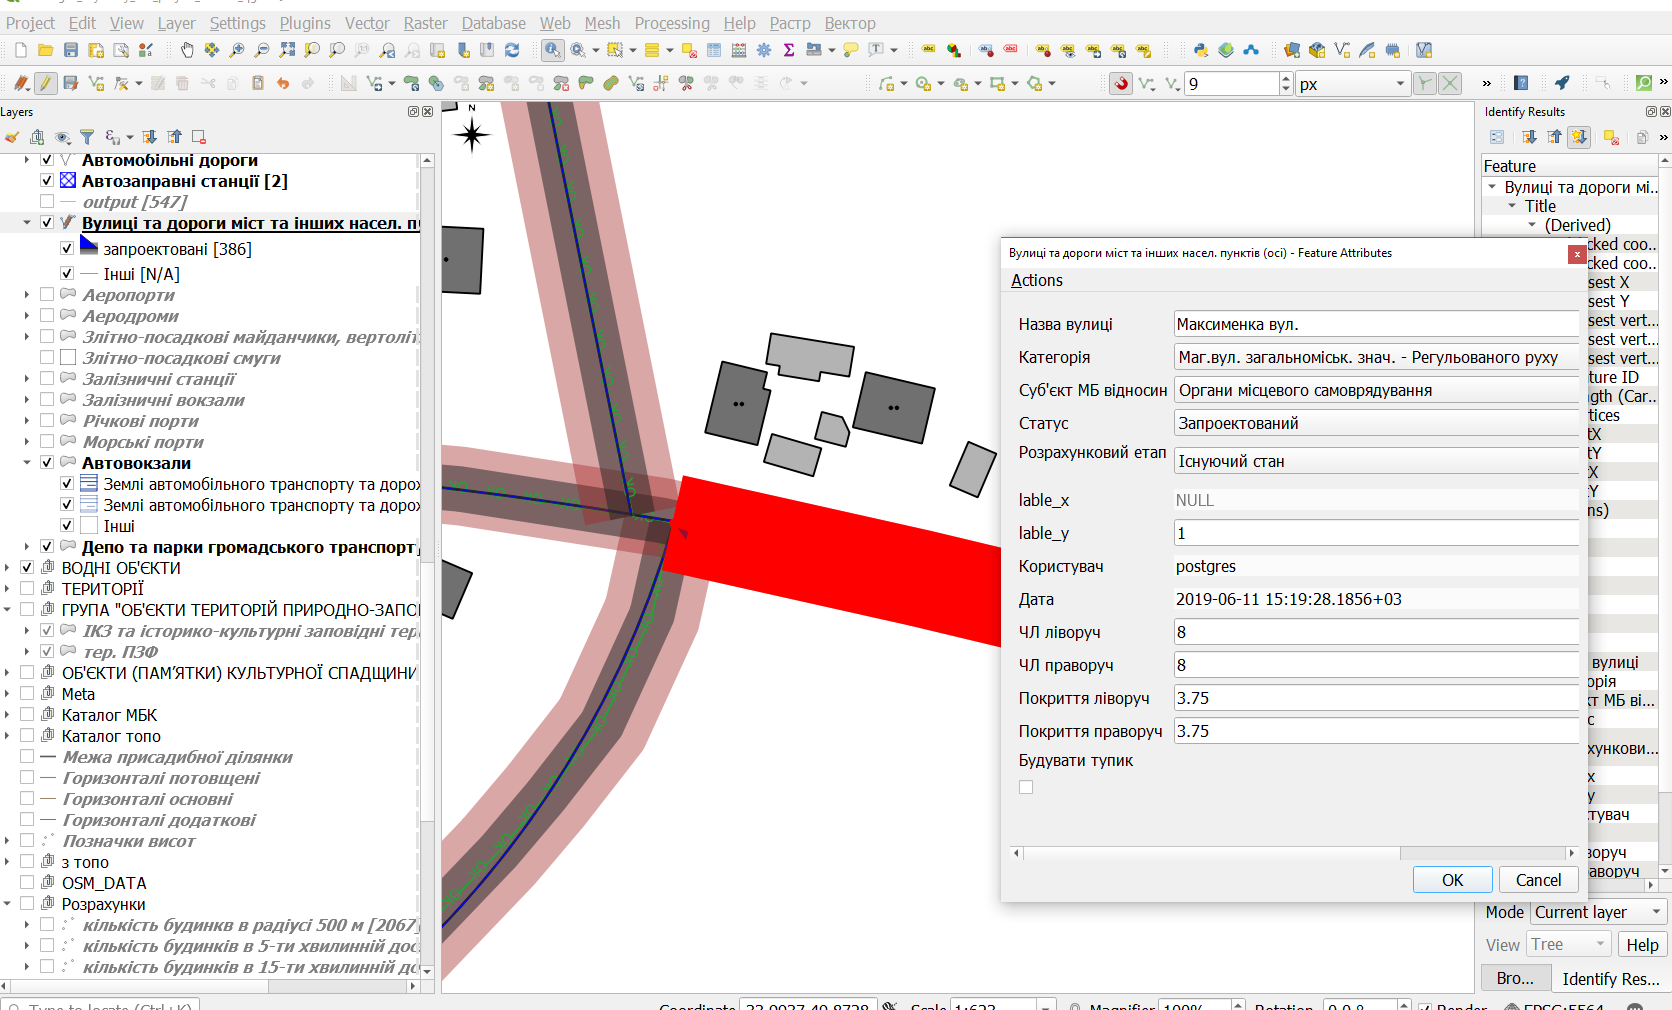Select the Pan Map hand tool
The image size is (1672, 1010).
[187, 50]
